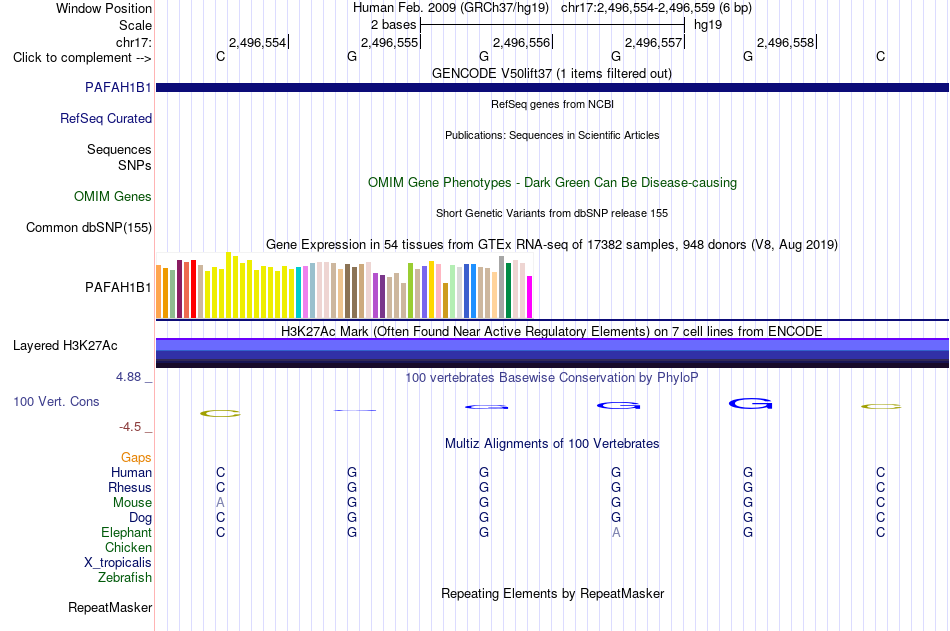Click the Rhesus species label
This screenshot has height=631, width=950.
click(x=130, y=488)
